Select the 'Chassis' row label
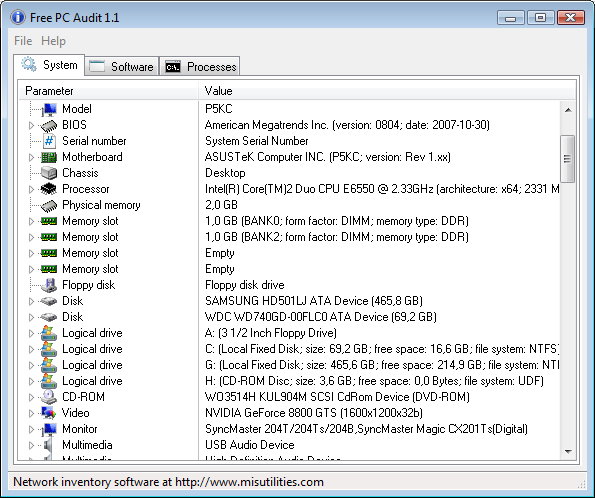The image size is (595, 498). coord(80,173)
